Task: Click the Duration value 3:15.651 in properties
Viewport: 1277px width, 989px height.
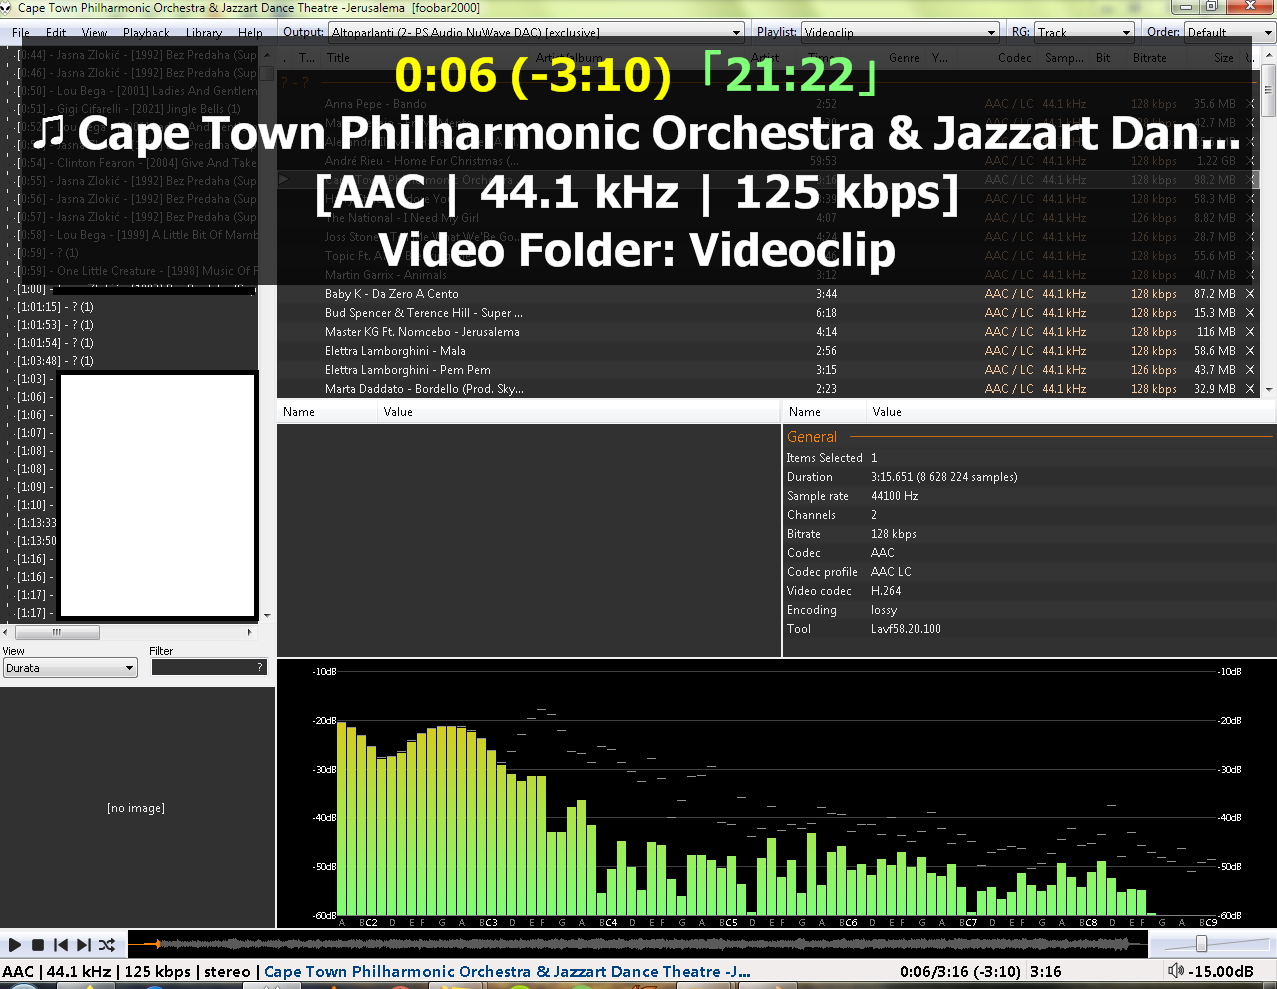Action: tap(944, 477)
